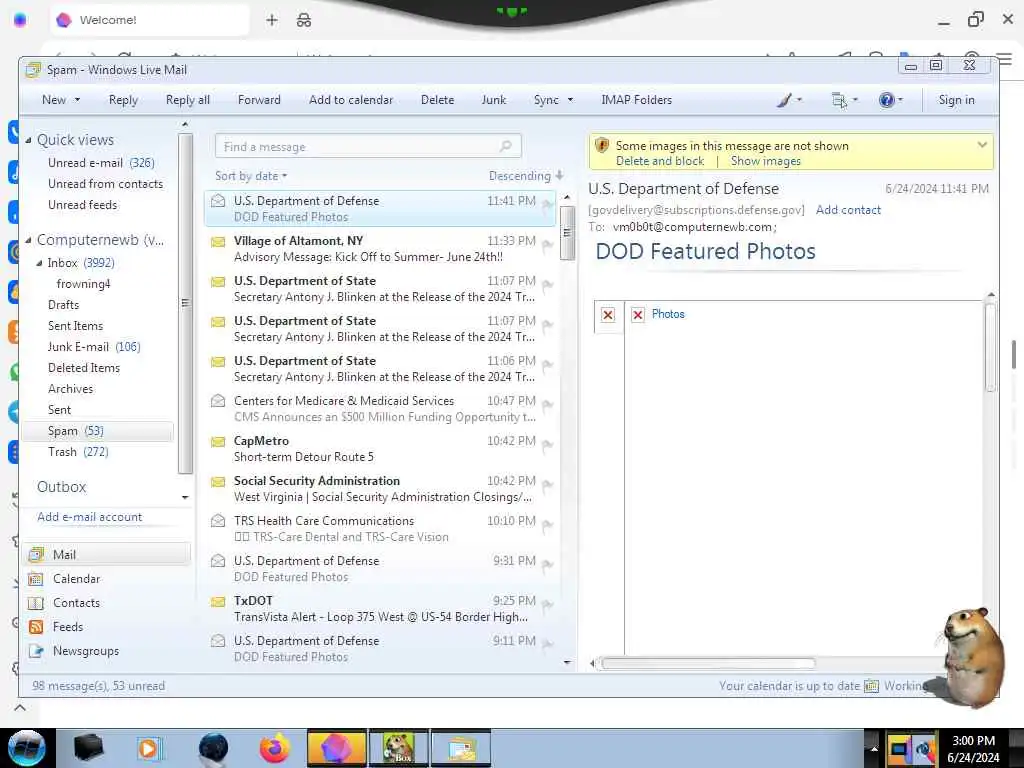Click the Windows Start orb
The height and width of the screenshot is (768, 1024).
click(27, 748)
